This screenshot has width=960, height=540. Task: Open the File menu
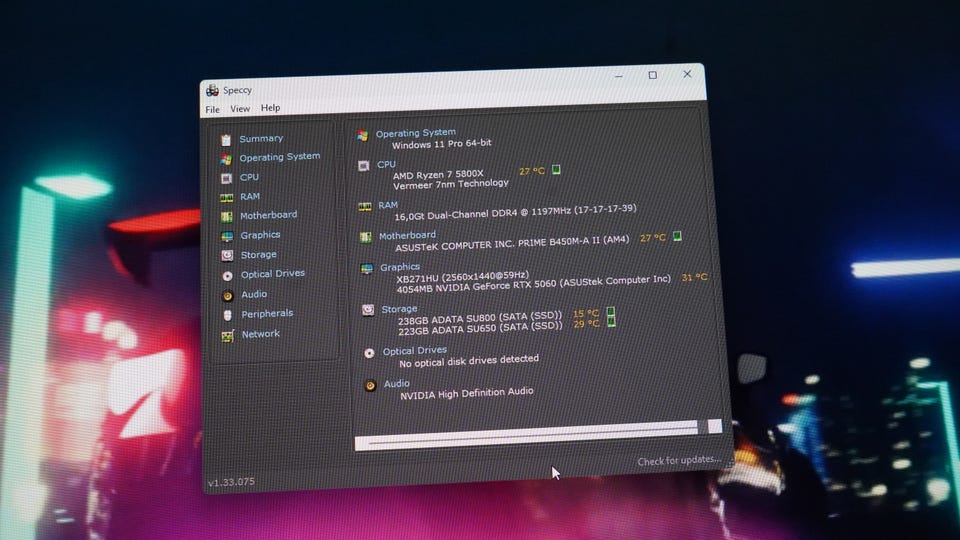coord(212,110)
